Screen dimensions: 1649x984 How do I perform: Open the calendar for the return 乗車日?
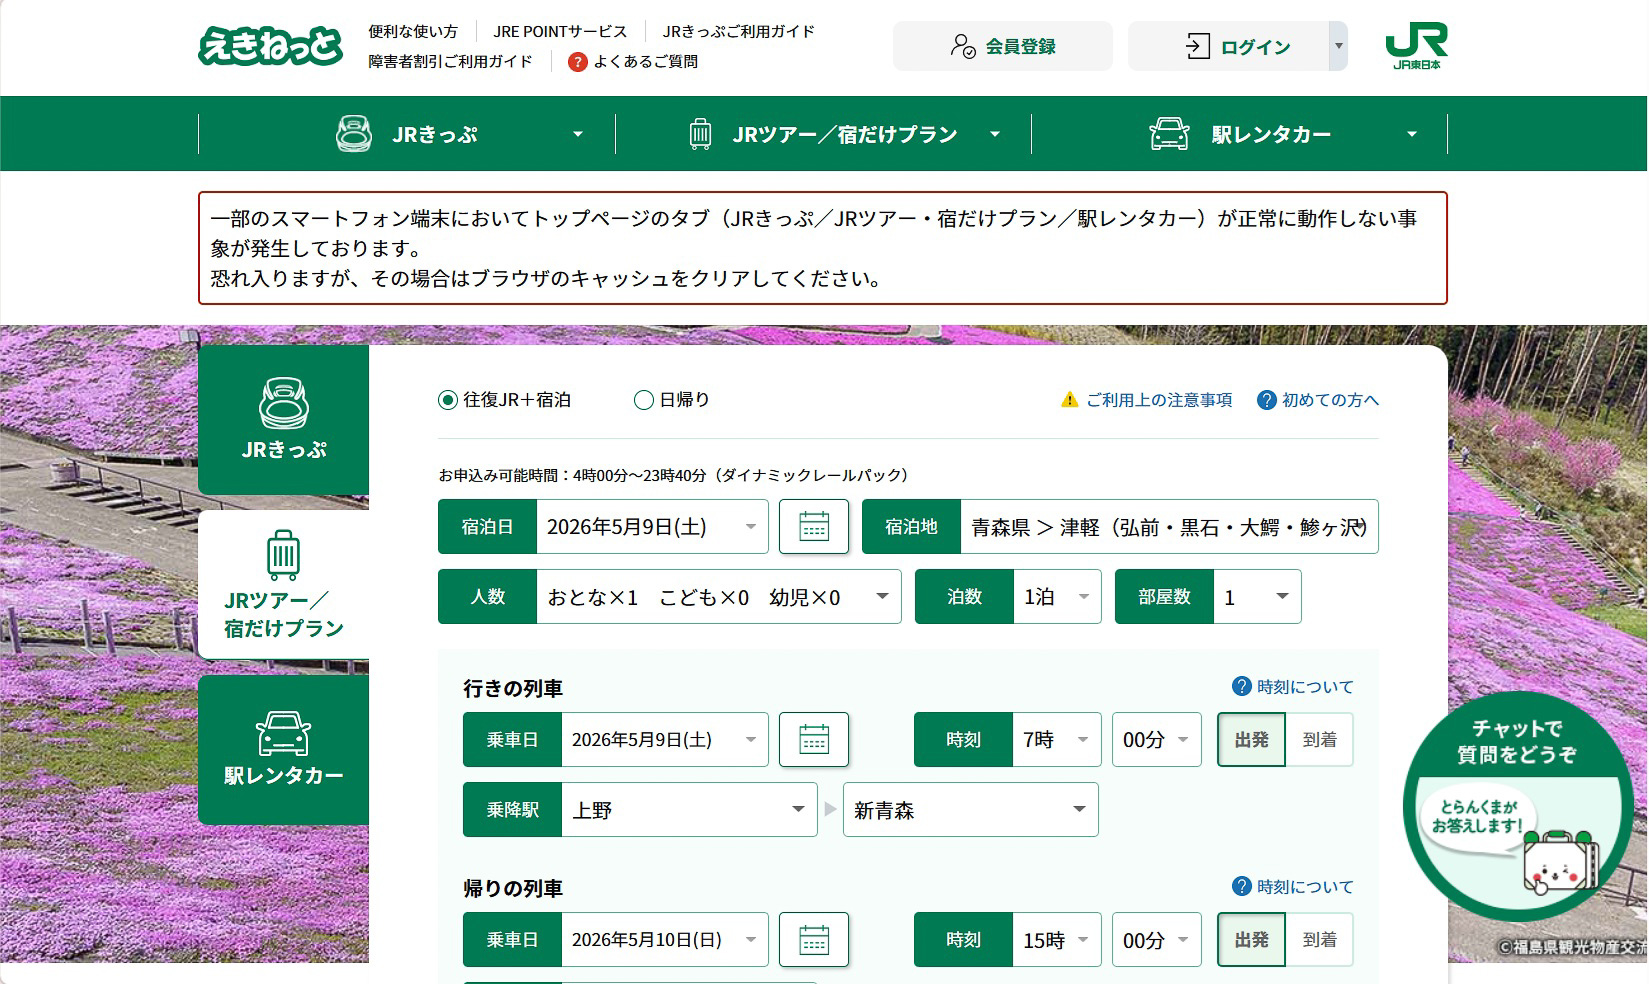tap(814, 940)
